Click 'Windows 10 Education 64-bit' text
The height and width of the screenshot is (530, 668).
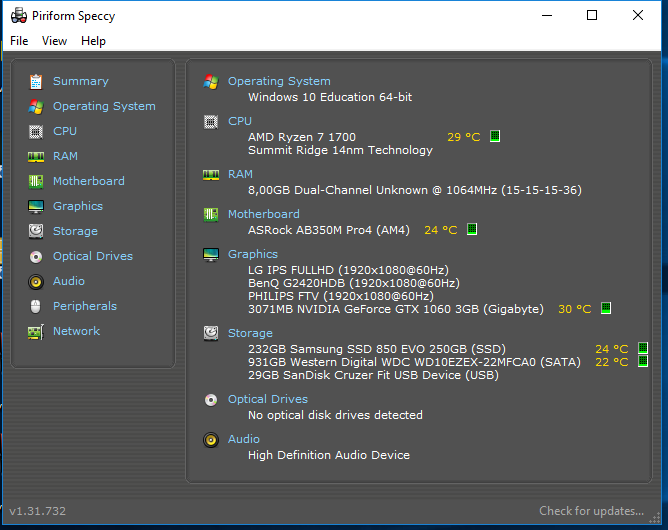point(330,97)
